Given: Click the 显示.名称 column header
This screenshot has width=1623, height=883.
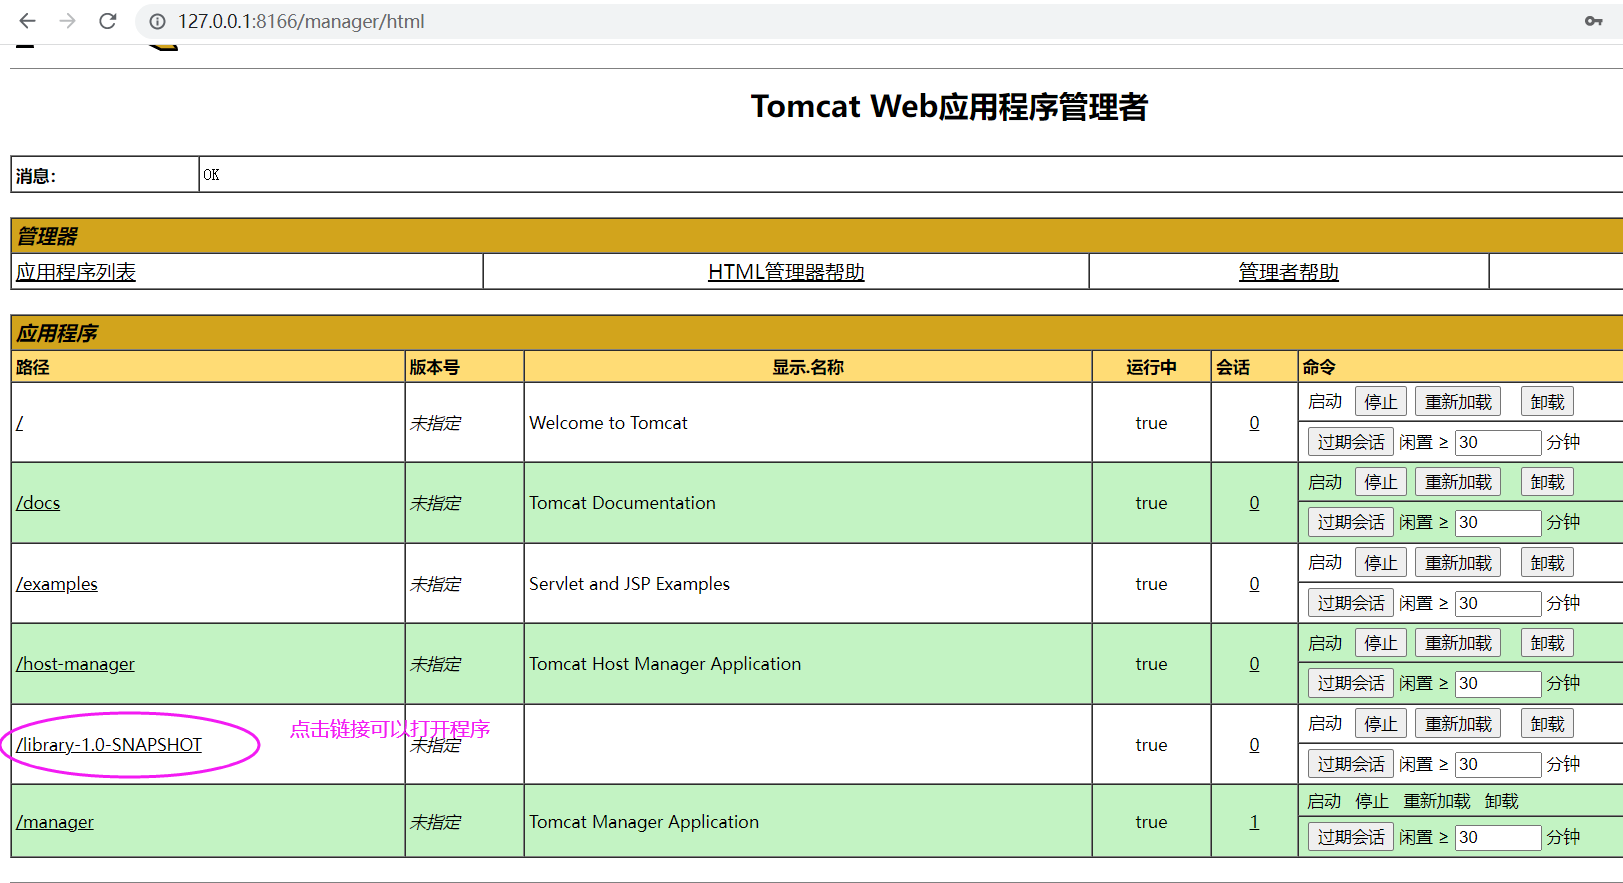Looking at the screenshot, I should pyautogui.click(x=808, y=367).
